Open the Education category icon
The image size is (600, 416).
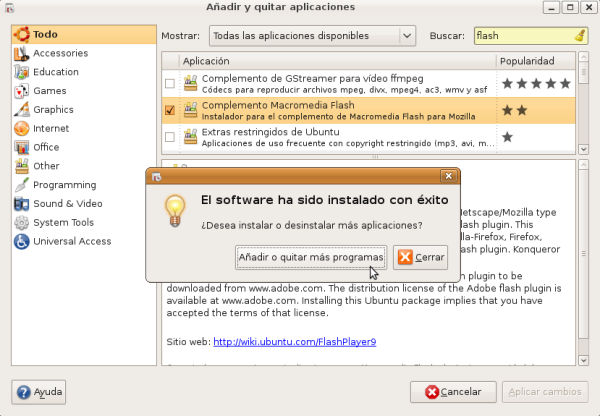click(x=21, y=72)
